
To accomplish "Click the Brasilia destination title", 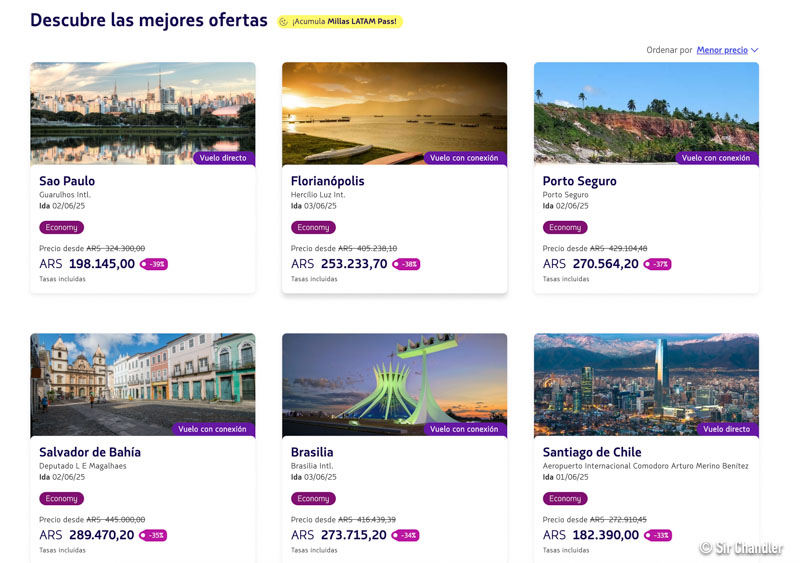I will coord(312,452).
